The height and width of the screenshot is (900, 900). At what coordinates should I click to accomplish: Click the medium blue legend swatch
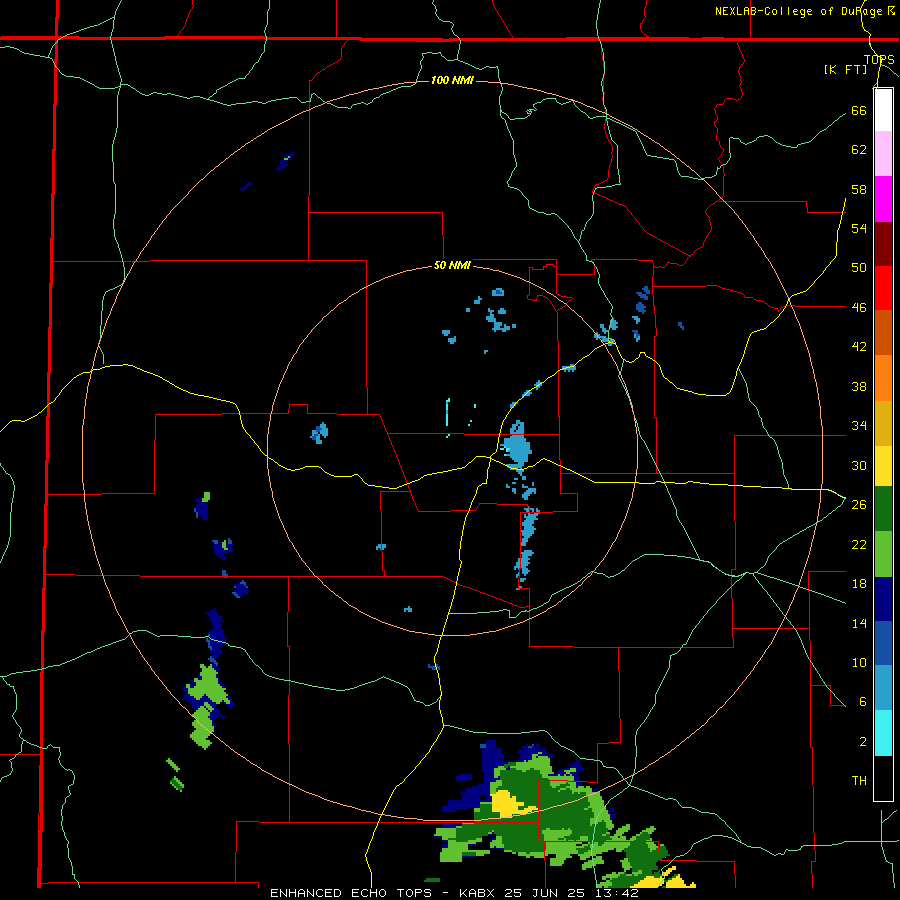(883, 643)
